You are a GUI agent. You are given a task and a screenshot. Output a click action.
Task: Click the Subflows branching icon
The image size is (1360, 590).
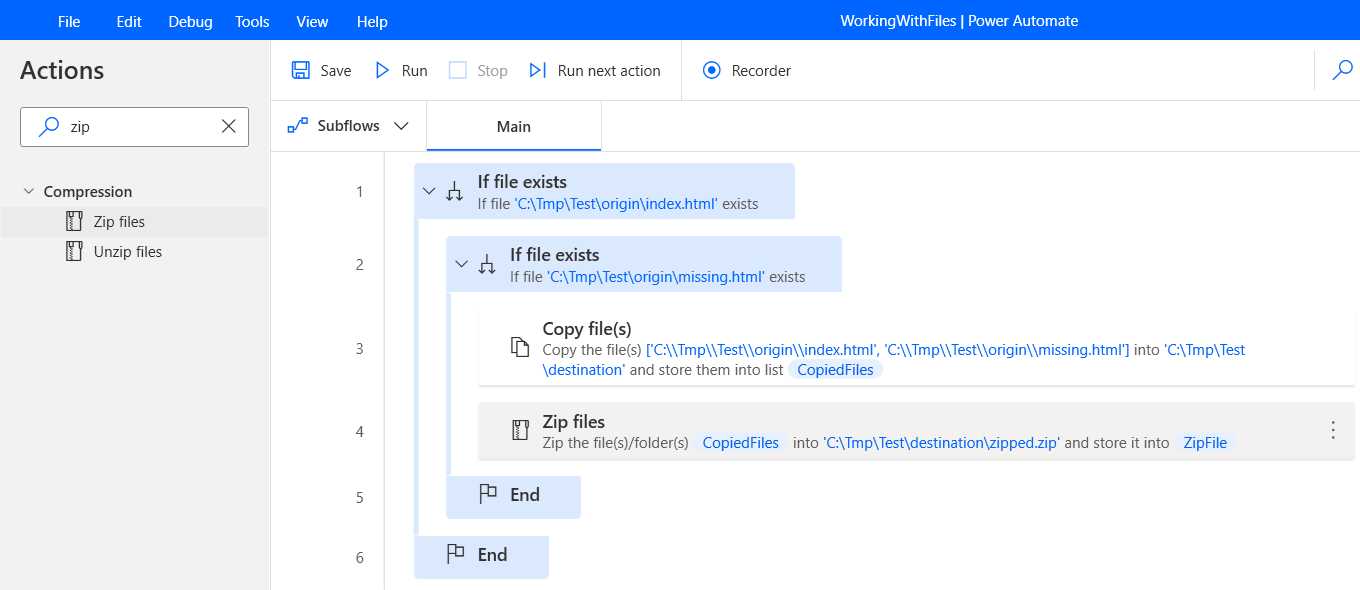tap(296, 125)
